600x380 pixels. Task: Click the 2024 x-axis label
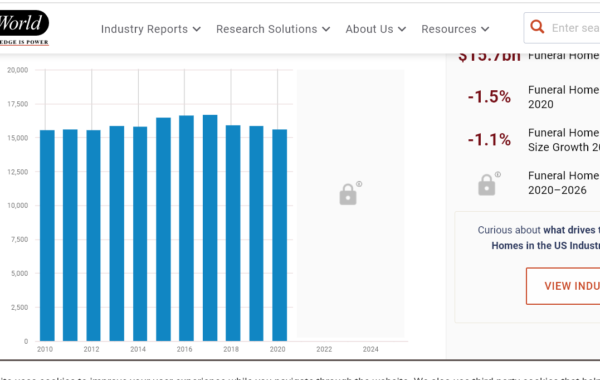coord(370,349)
